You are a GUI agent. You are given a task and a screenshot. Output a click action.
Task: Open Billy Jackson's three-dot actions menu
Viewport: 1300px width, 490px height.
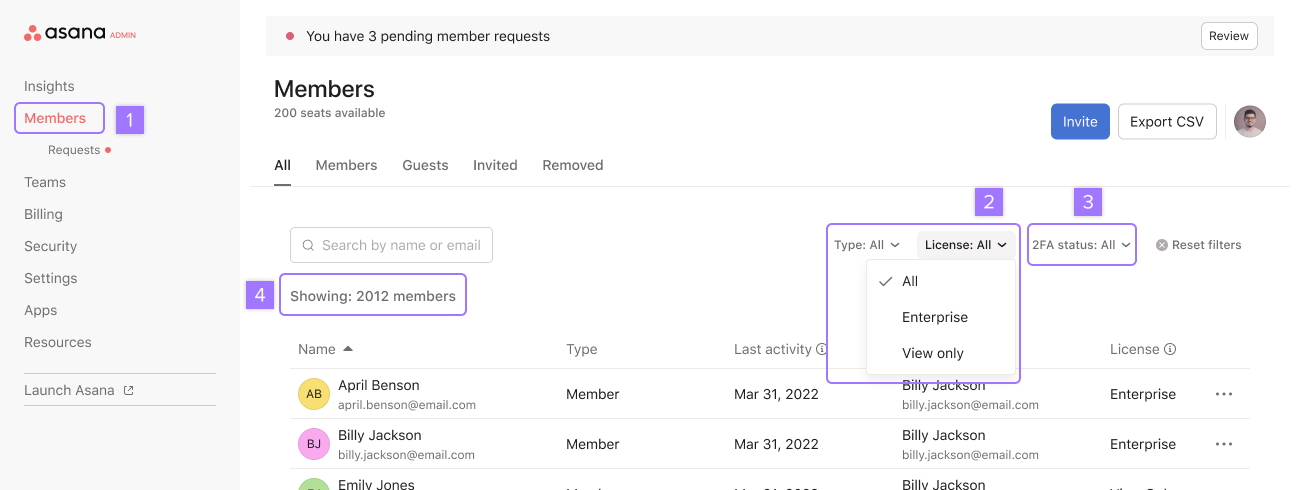[x=1223, y=444]
